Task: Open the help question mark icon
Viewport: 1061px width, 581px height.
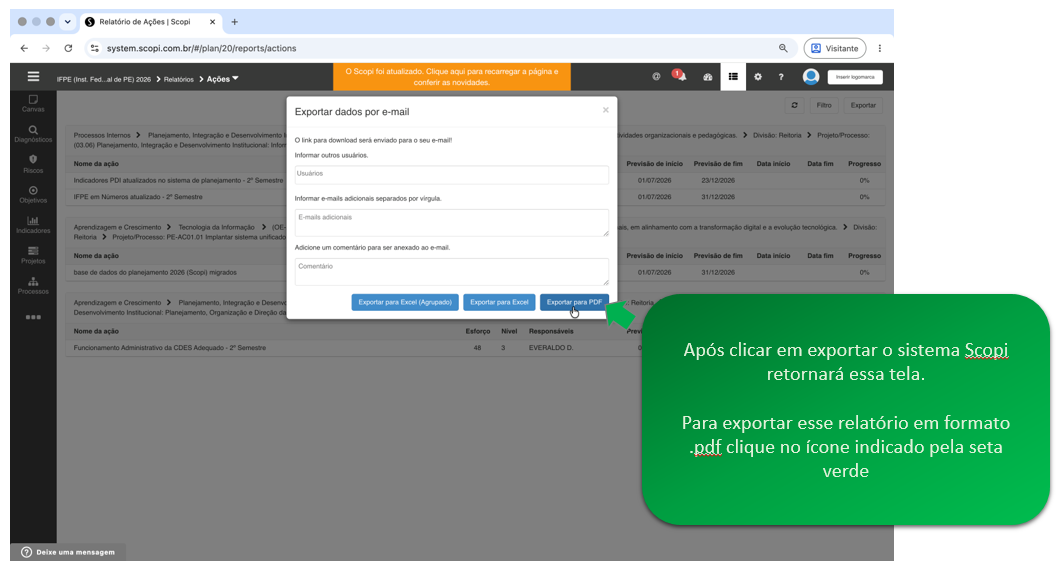Action: pyautogui.click(x=781, y=77)
